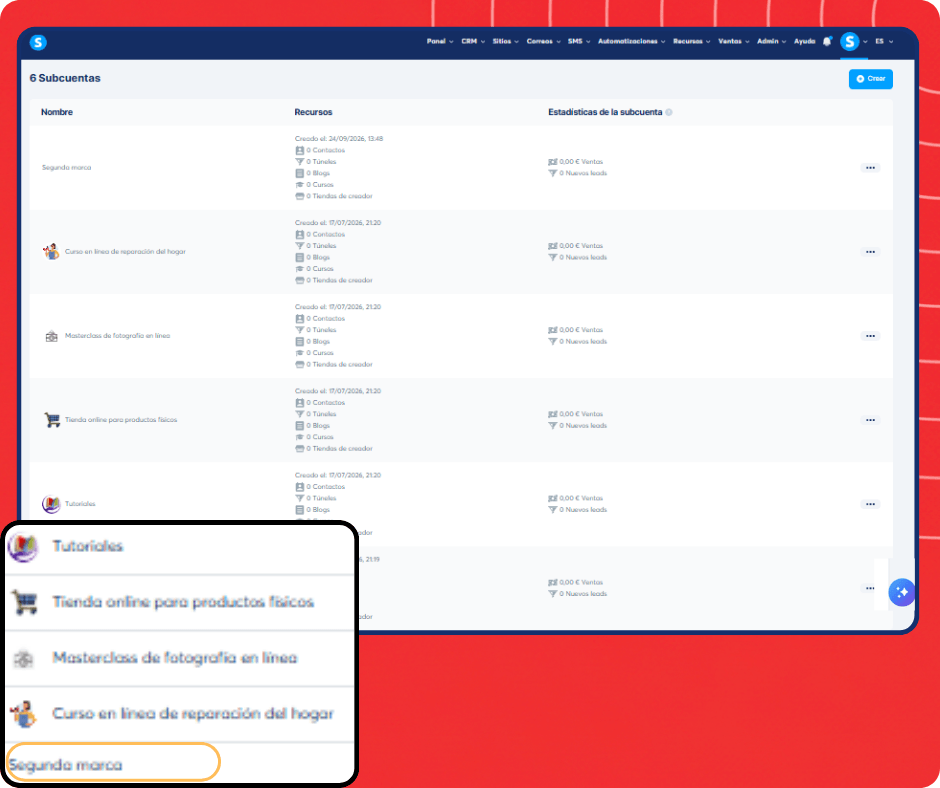Expand the Ventas dropdown in the navbar
Viewport: 940px width, 788px height.
click(x=733, y=41)
